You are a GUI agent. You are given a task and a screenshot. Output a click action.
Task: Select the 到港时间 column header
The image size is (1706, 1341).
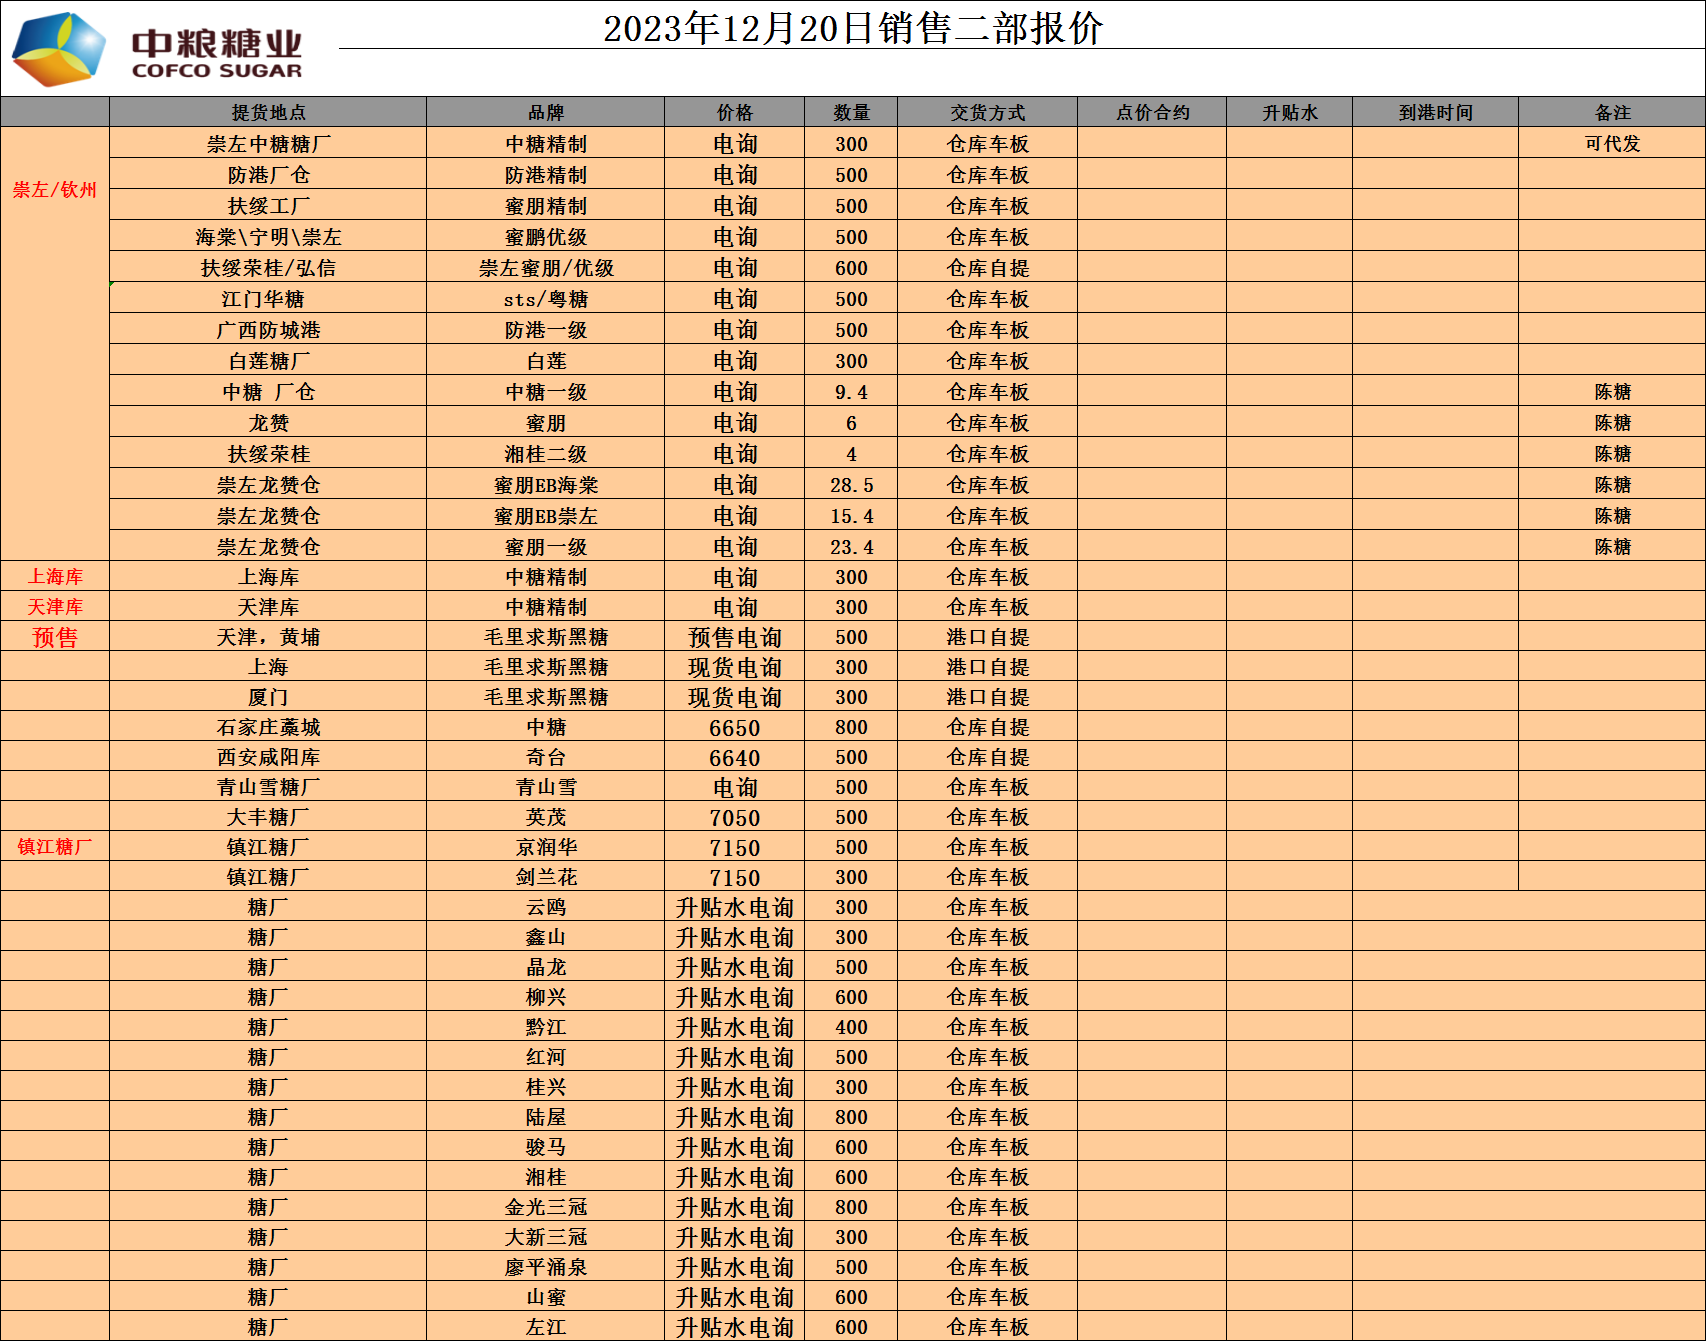[1435, 112]
